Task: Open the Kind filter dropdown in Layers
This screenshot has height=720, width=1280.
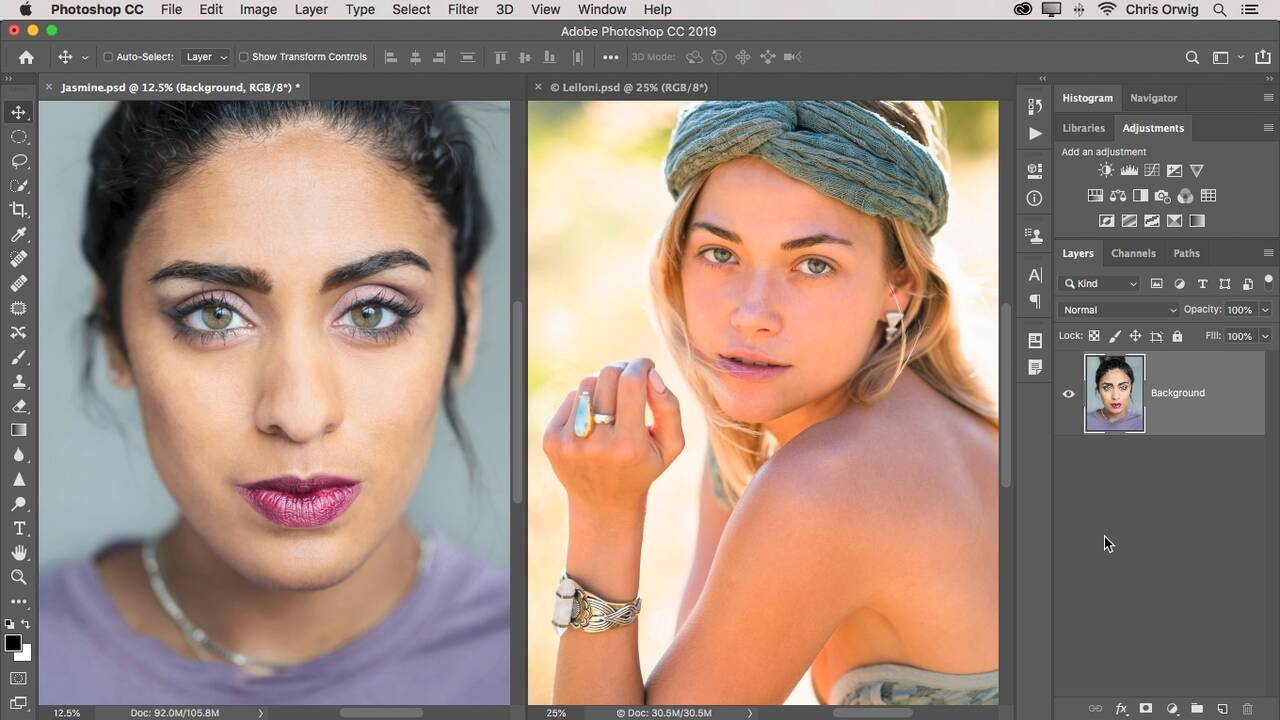Action: 1100,284
